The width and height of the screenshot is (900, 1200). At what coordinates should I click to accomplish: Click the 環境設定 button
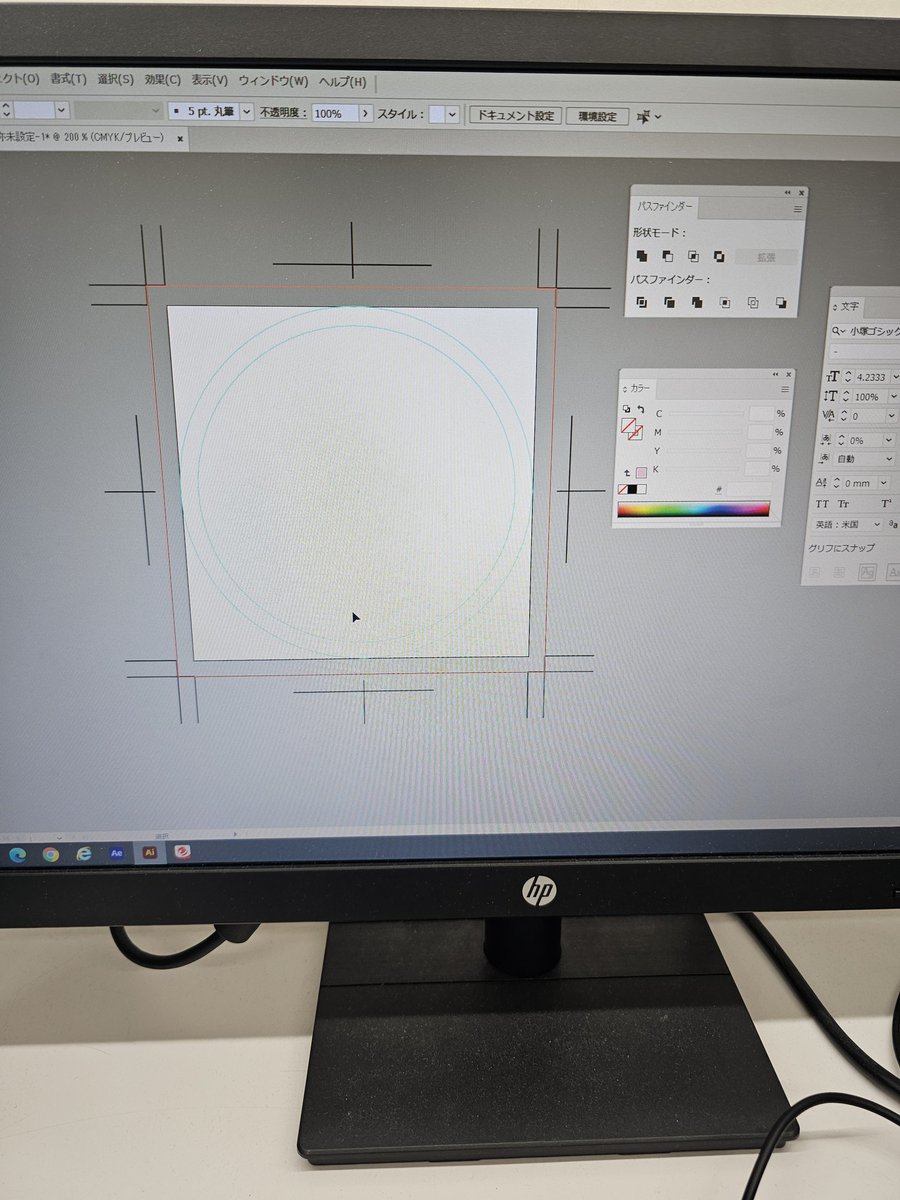(597, 117)
